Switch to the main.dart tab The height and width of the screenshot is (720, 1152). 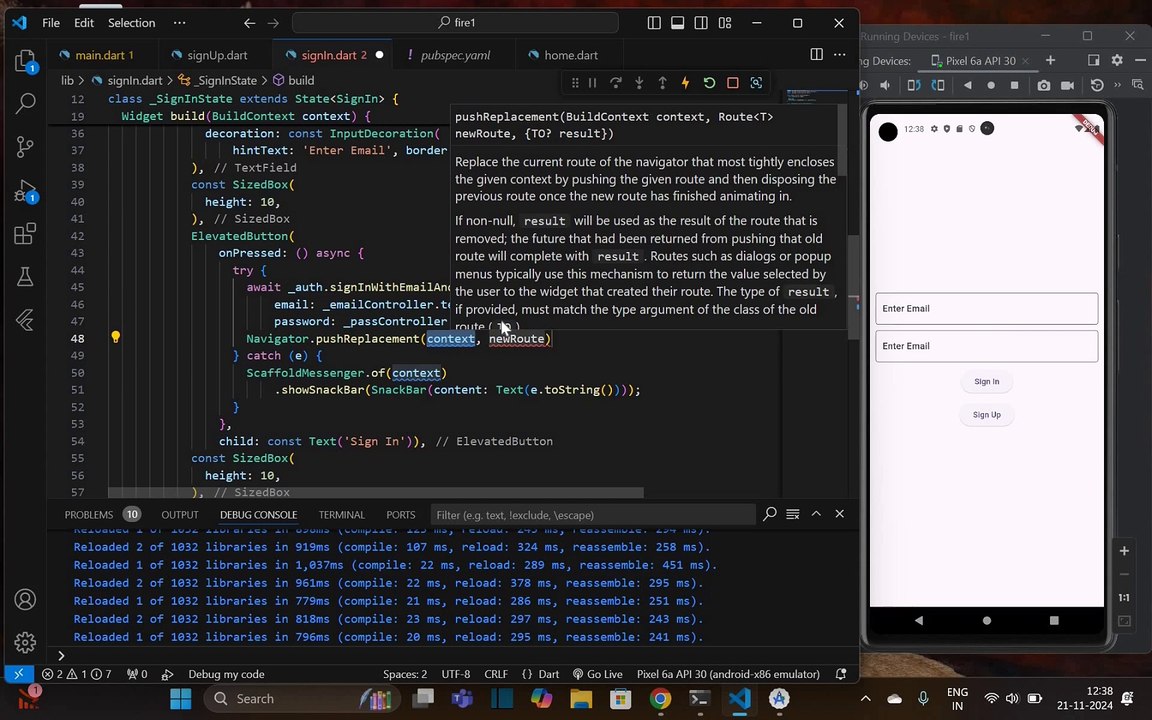(x=104, y=55)
